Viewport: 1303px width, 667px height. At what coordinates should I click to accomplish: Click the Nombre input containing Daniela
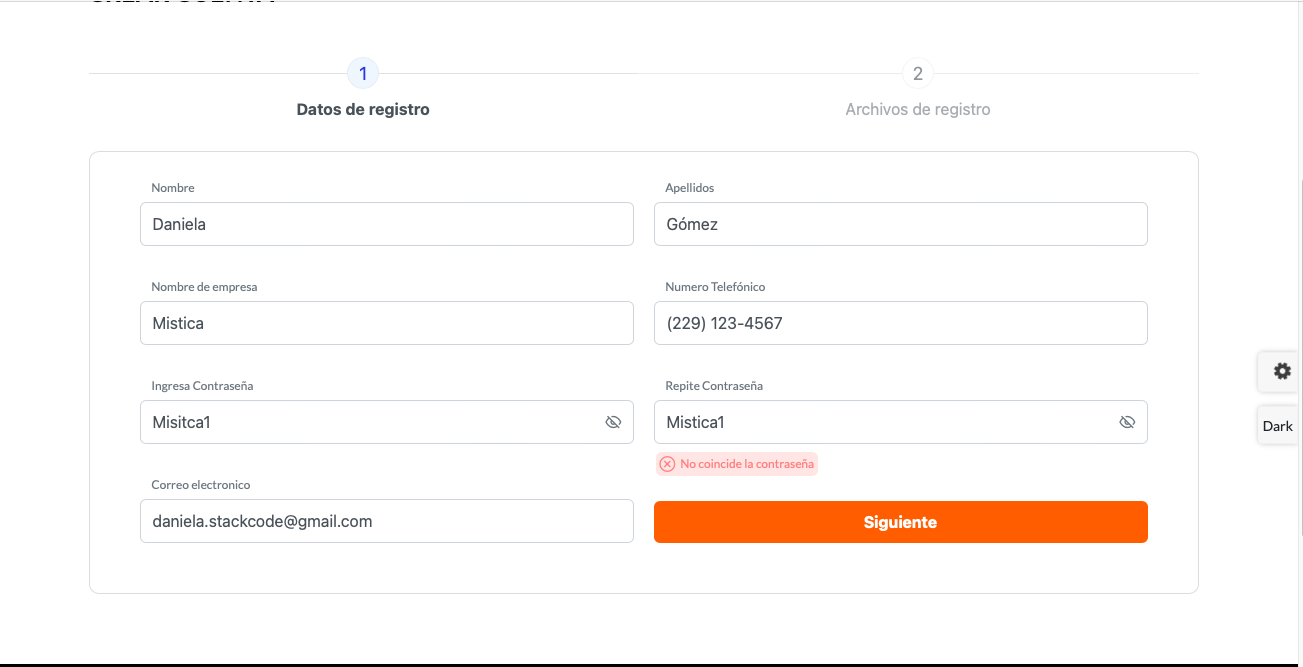coord(386,224)
